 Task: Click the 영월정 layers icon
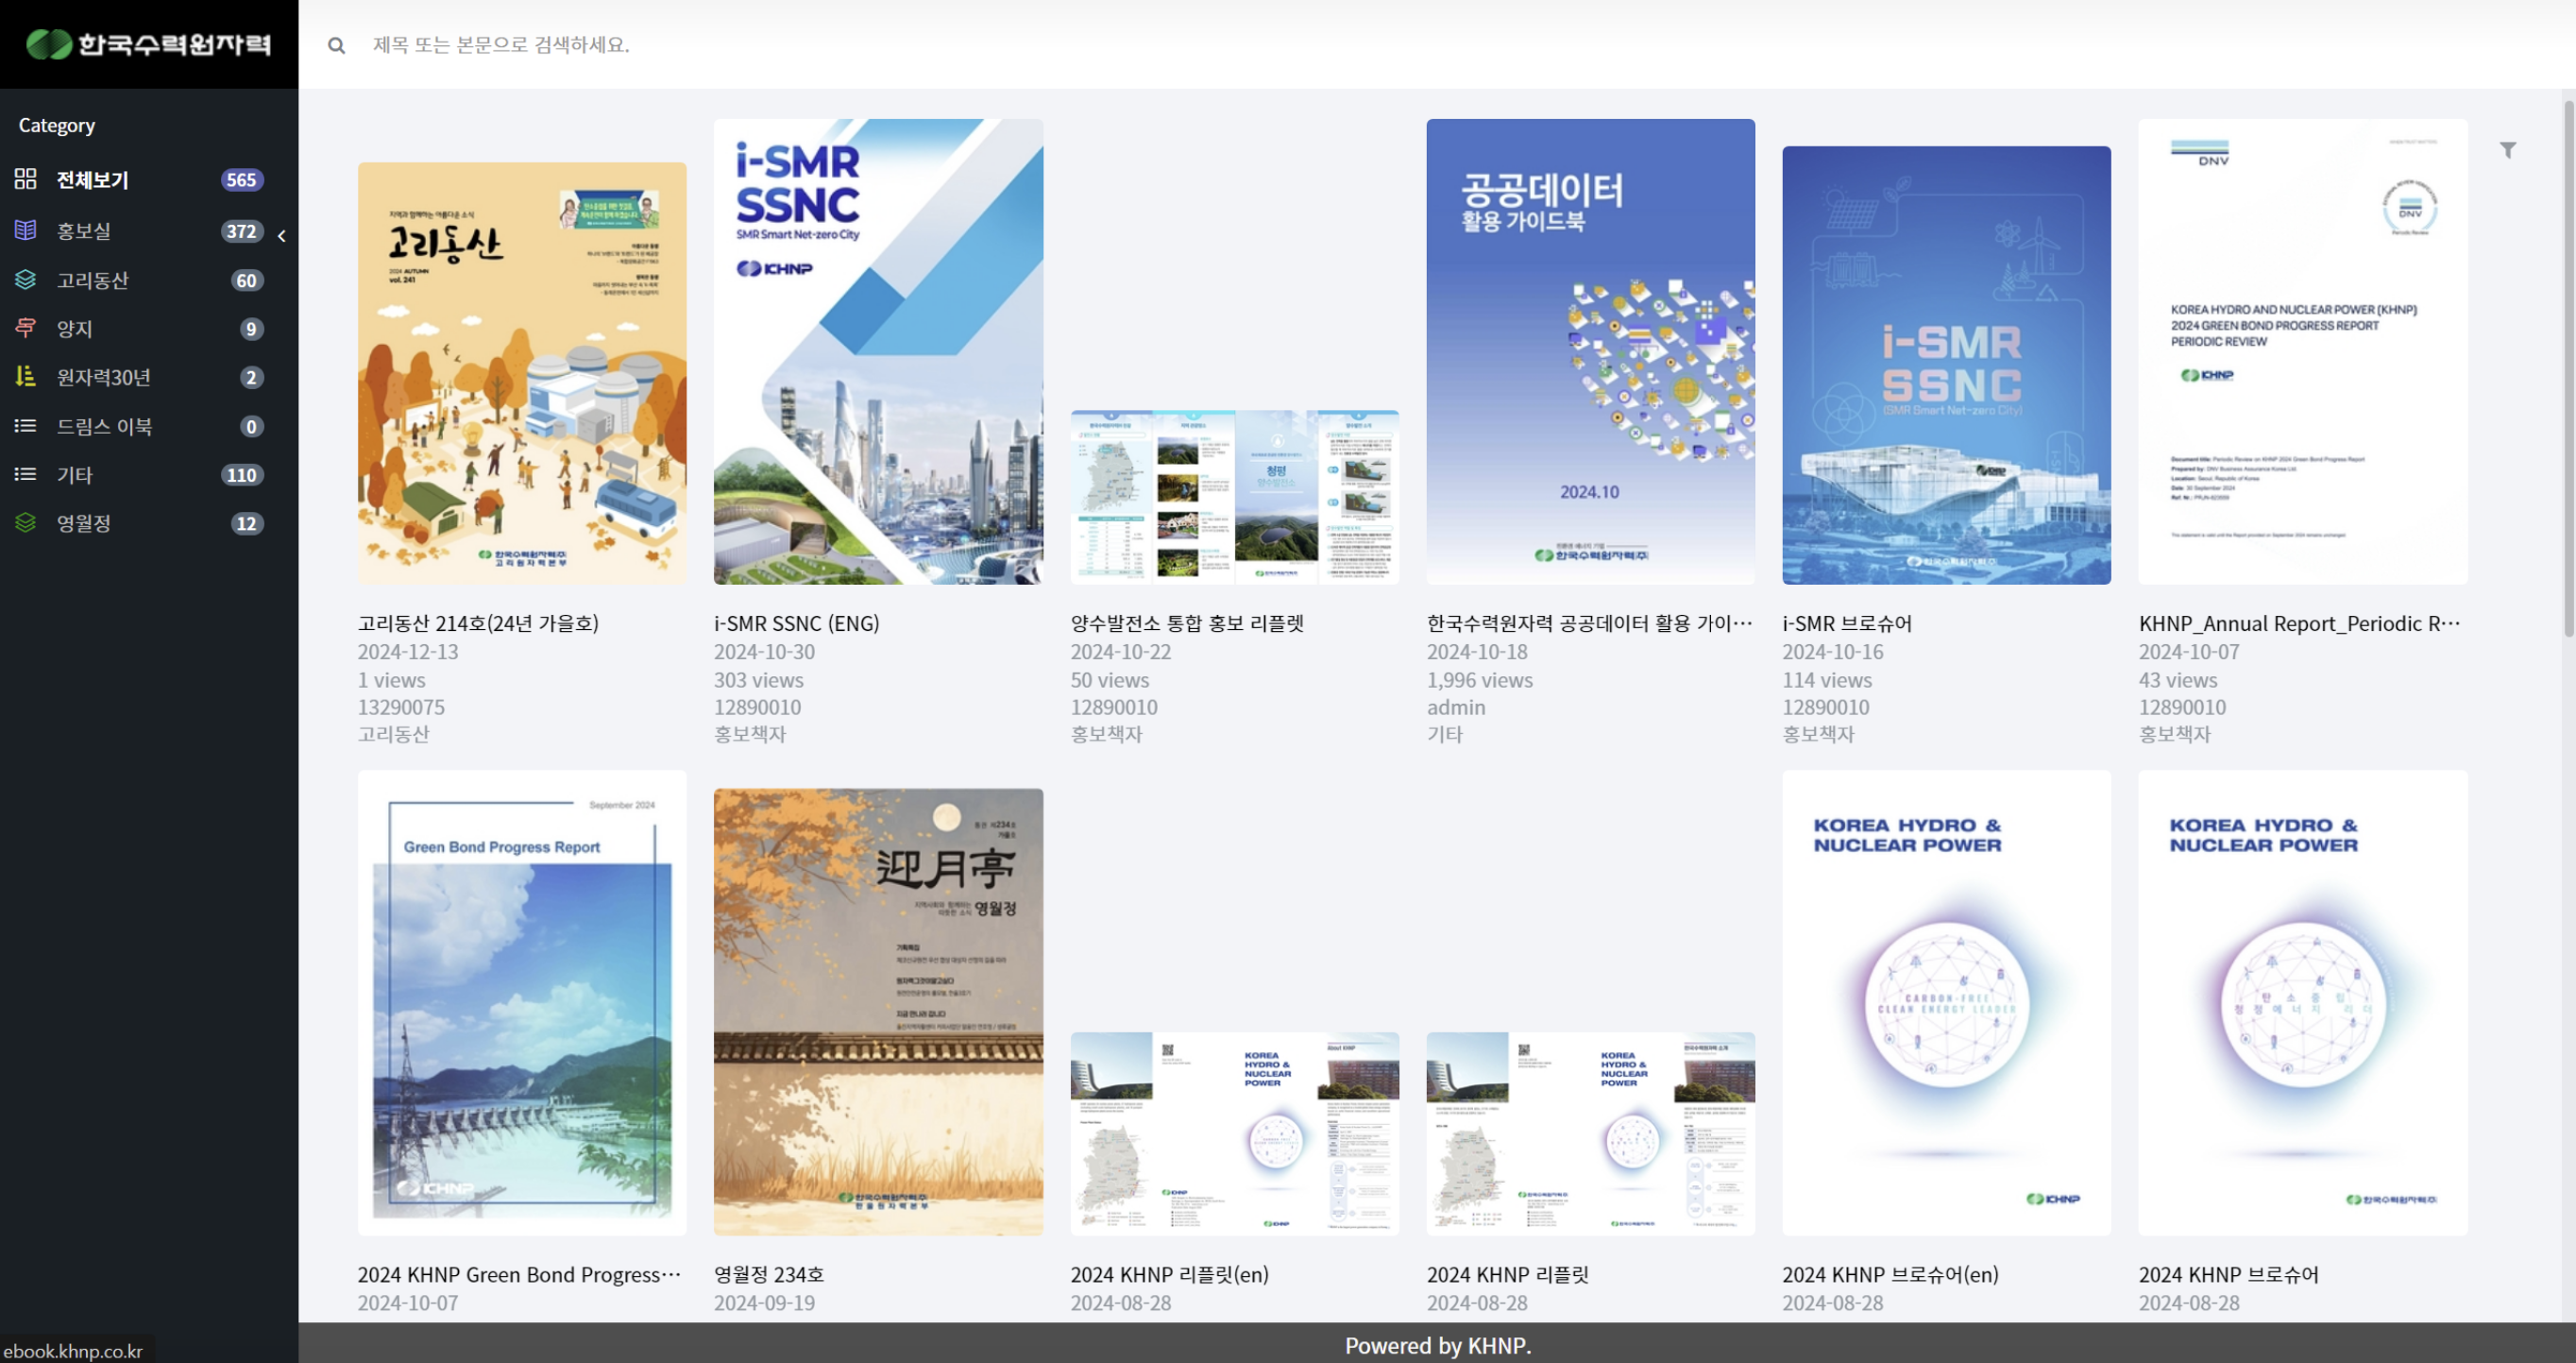pos(26,522)
